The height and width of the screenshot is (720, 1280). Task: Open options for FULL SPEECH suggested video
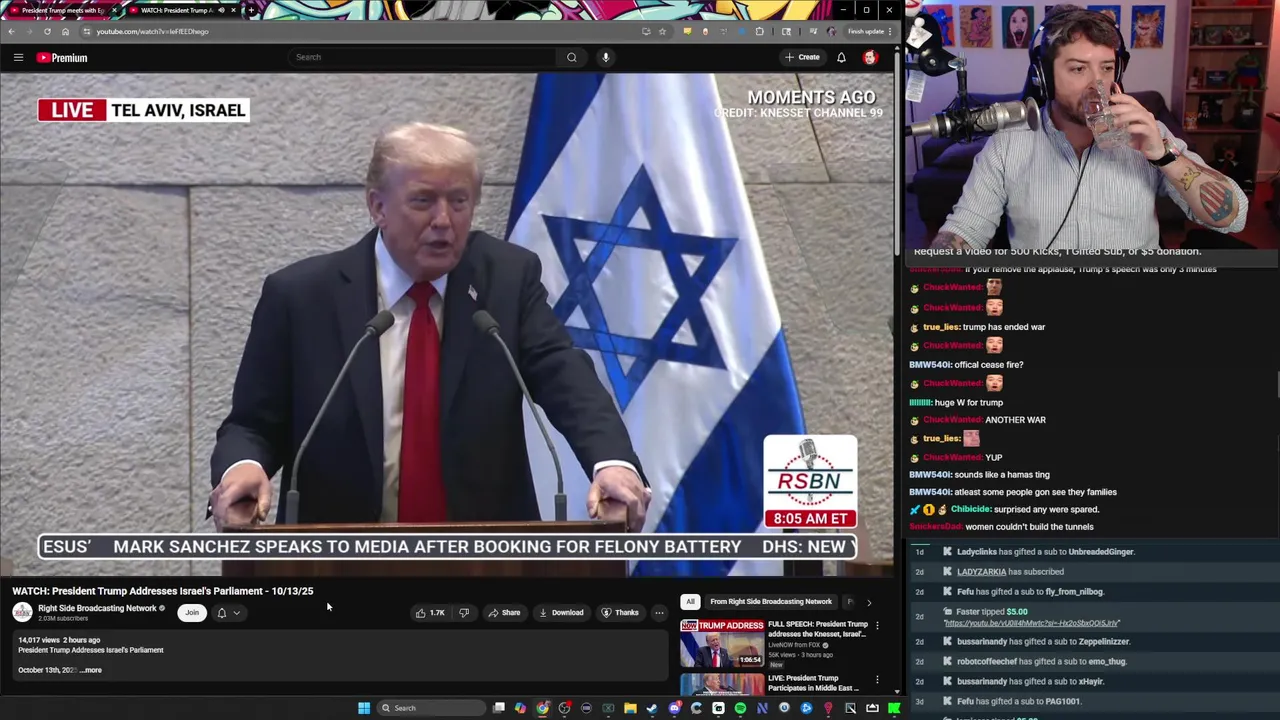877,626
